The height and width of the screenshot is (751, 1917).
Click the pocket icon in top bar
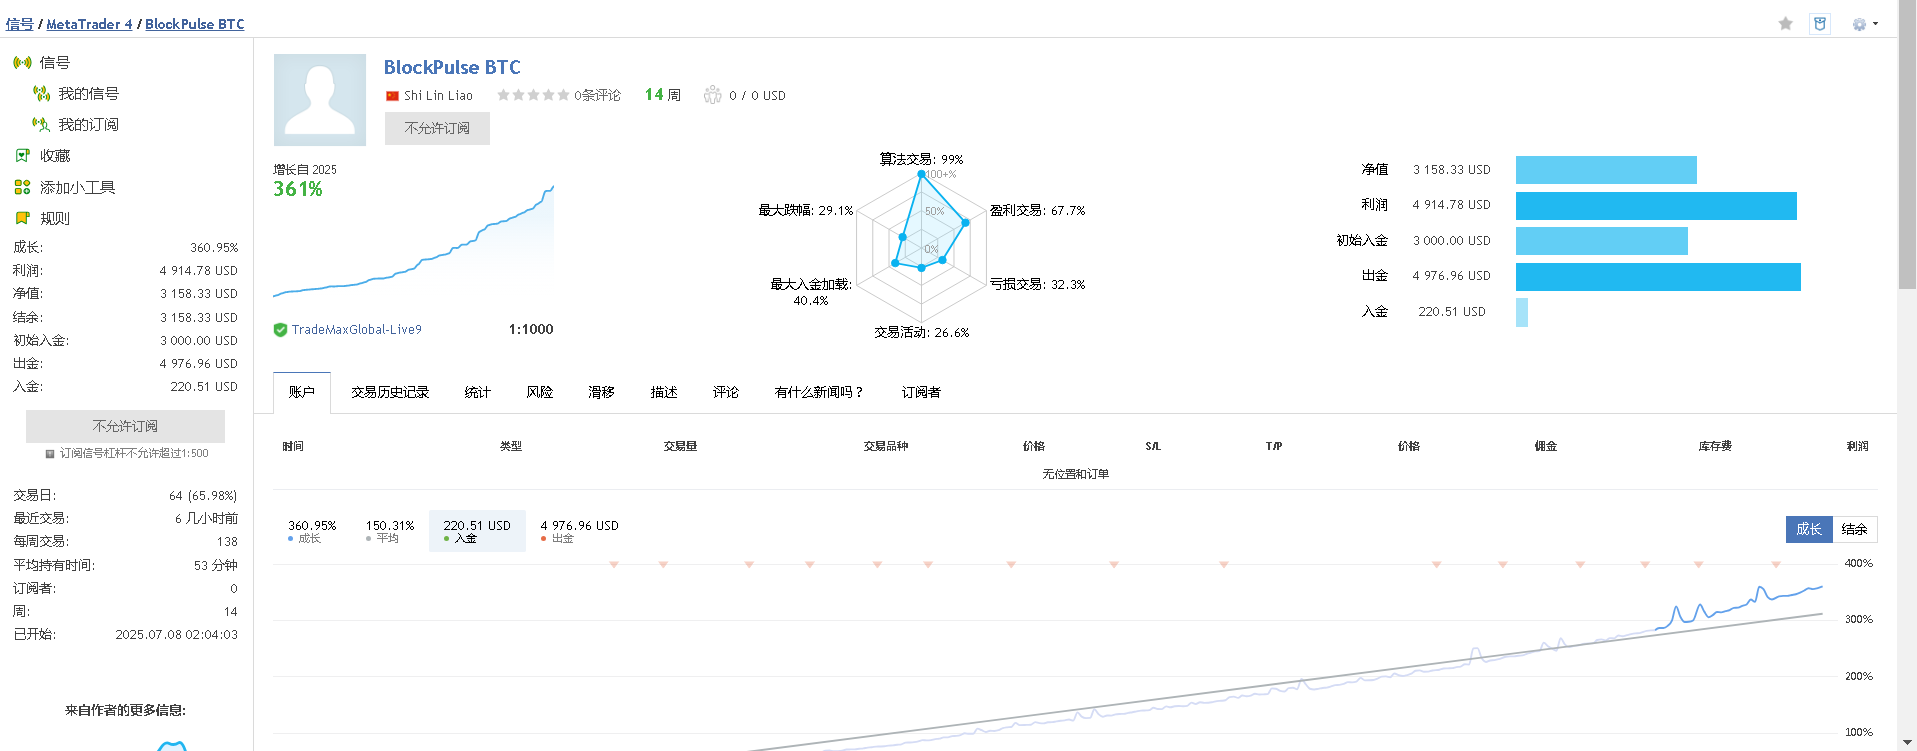click(1820, 24)
